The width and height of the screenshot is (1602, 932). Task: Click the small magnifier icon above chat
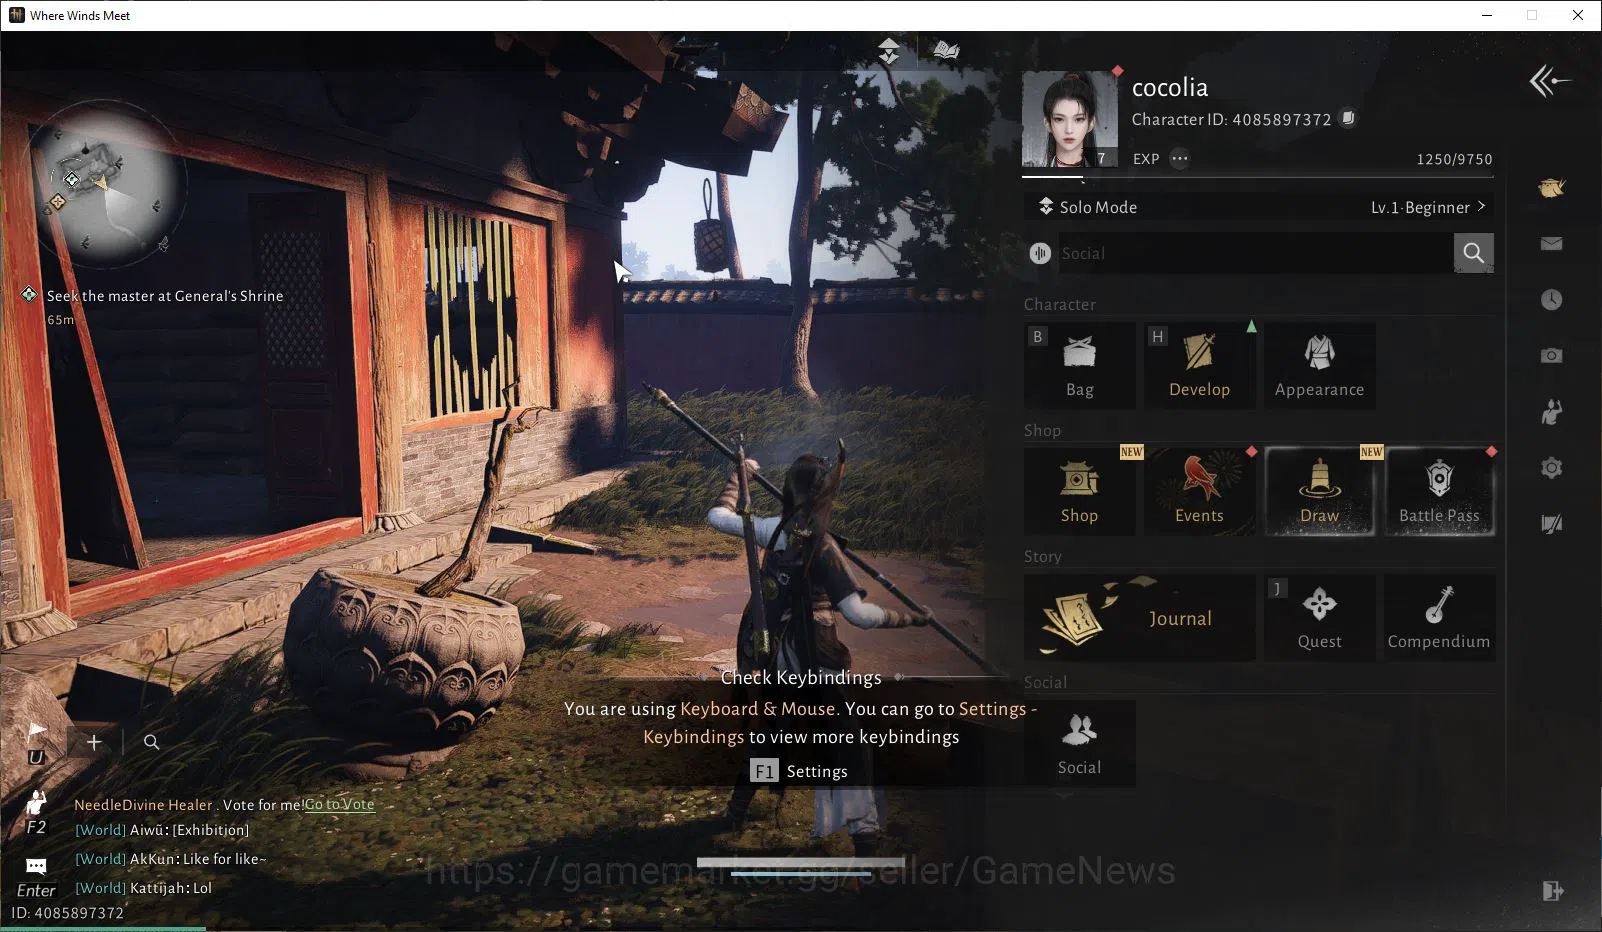[x=152, y=742]
